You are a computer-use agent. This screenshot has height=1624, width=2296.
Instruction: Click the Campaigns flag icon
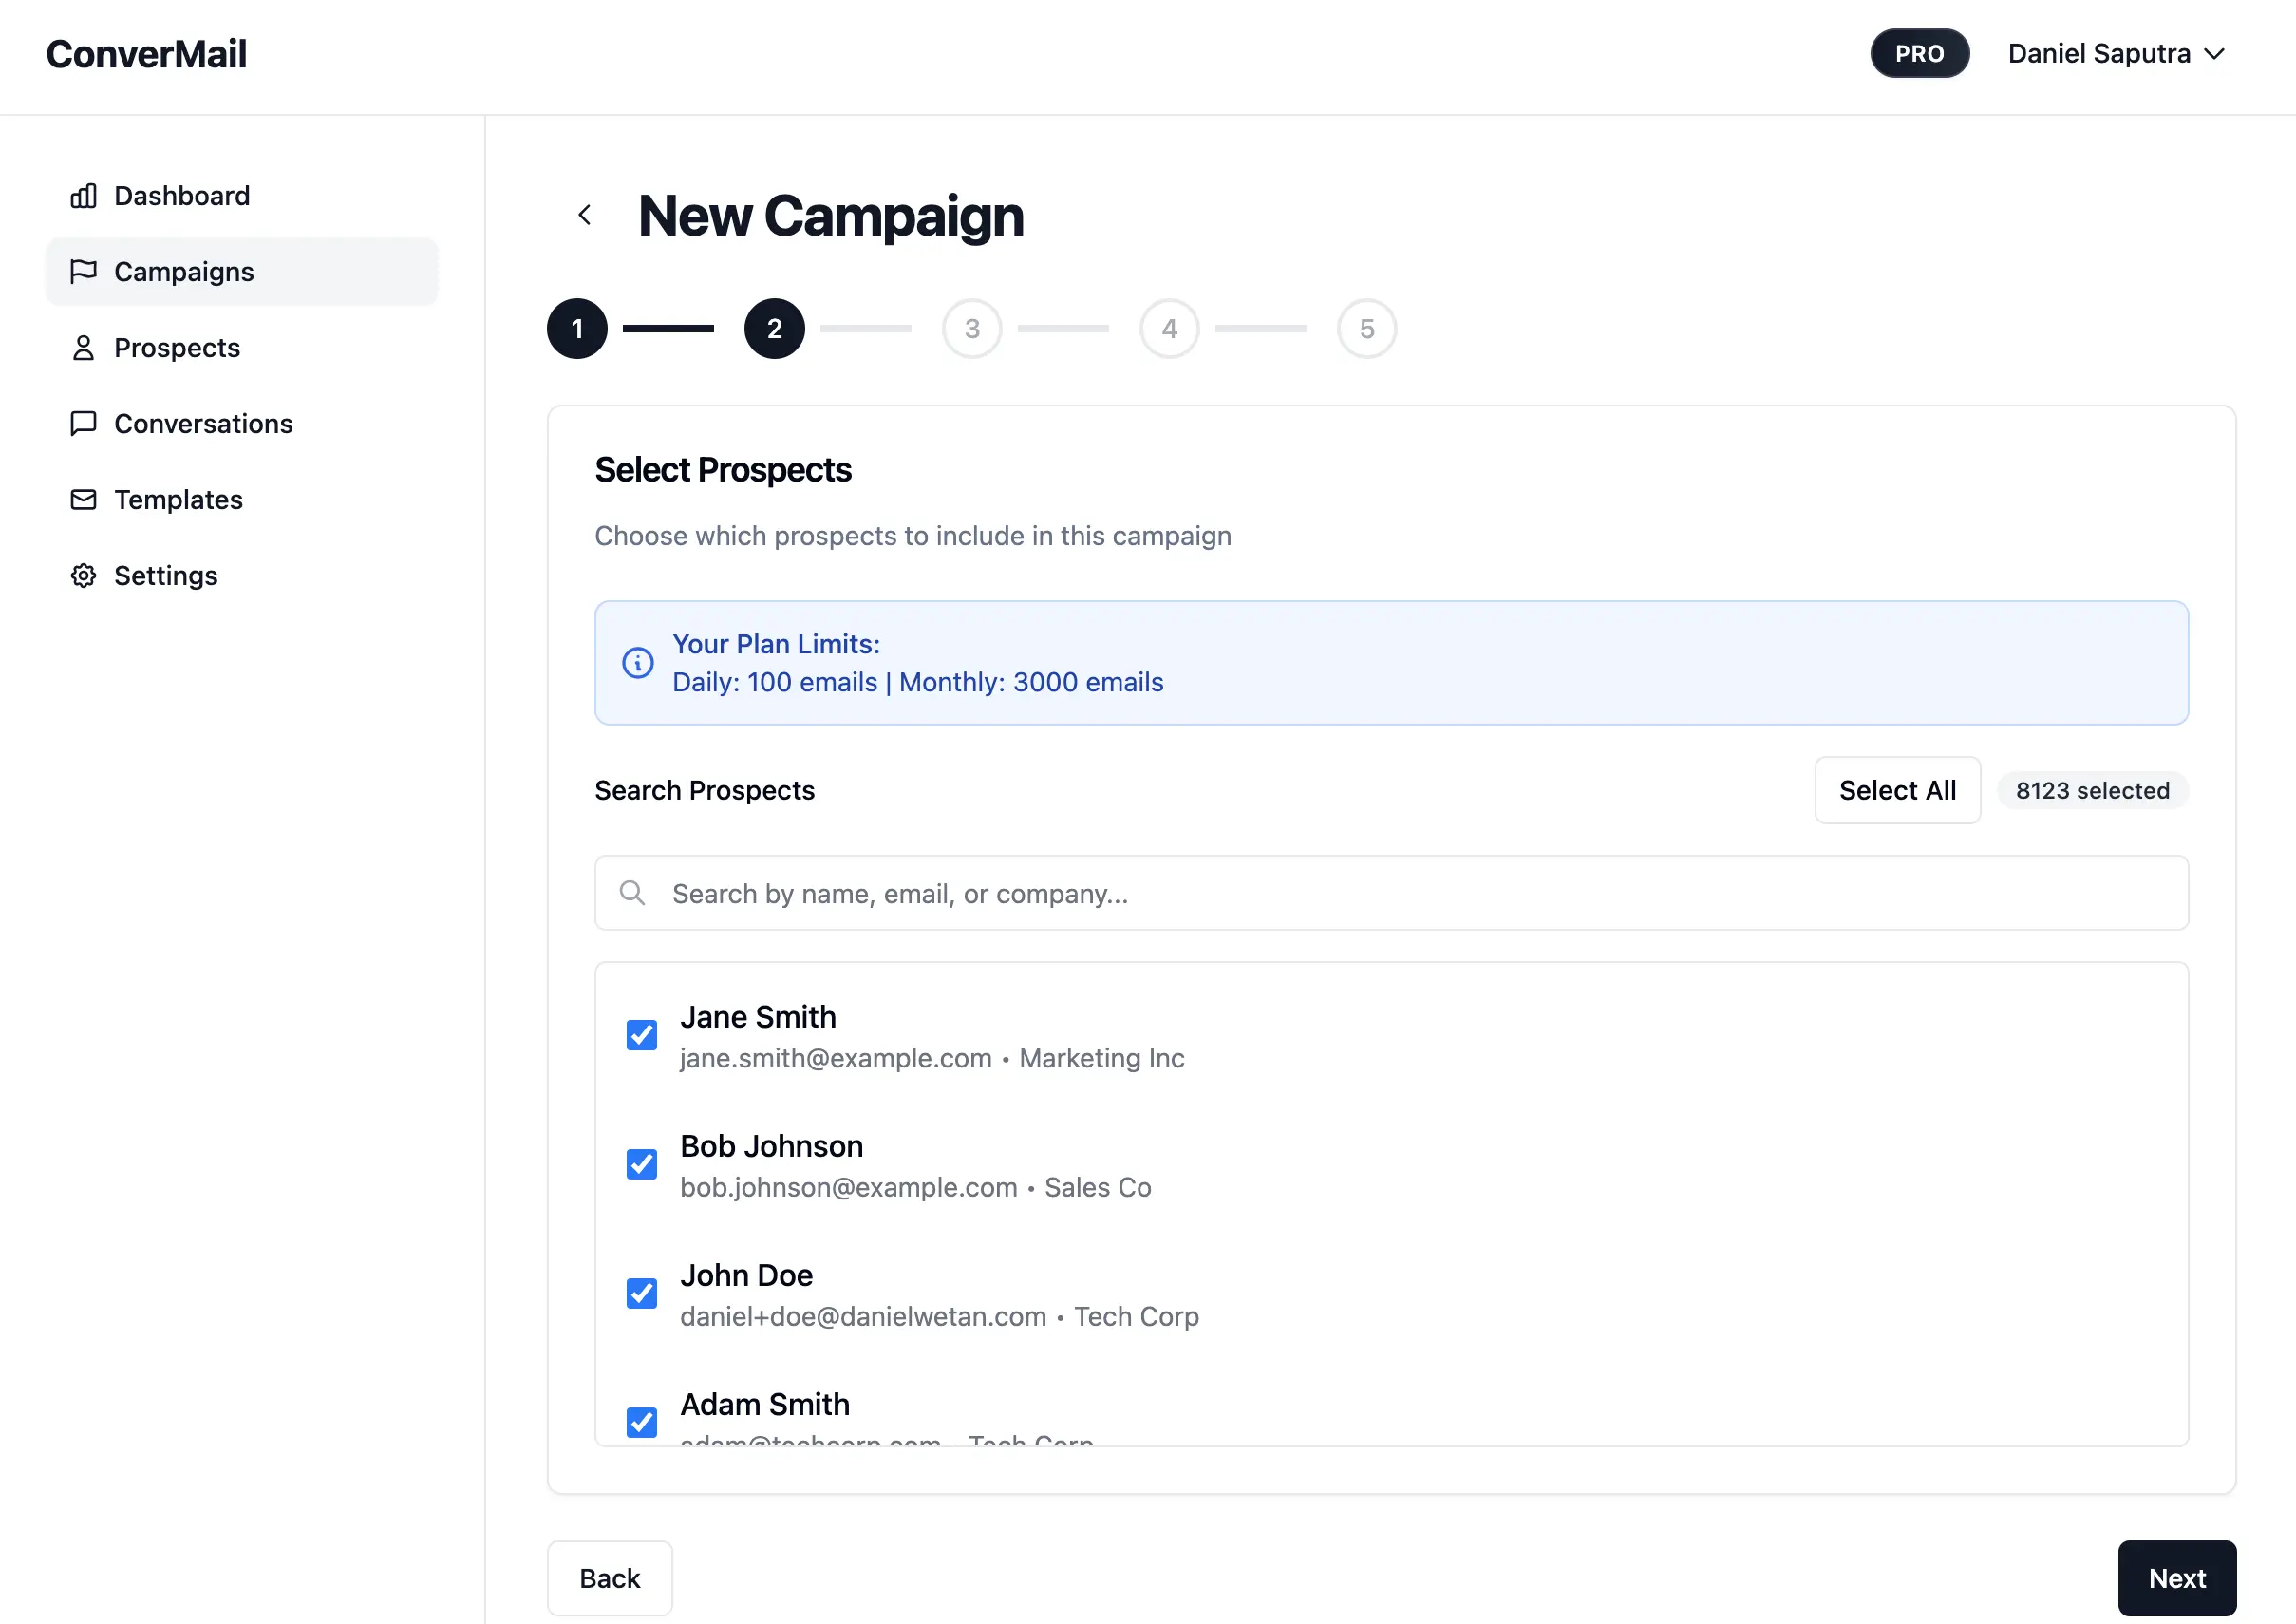(83, 271)
